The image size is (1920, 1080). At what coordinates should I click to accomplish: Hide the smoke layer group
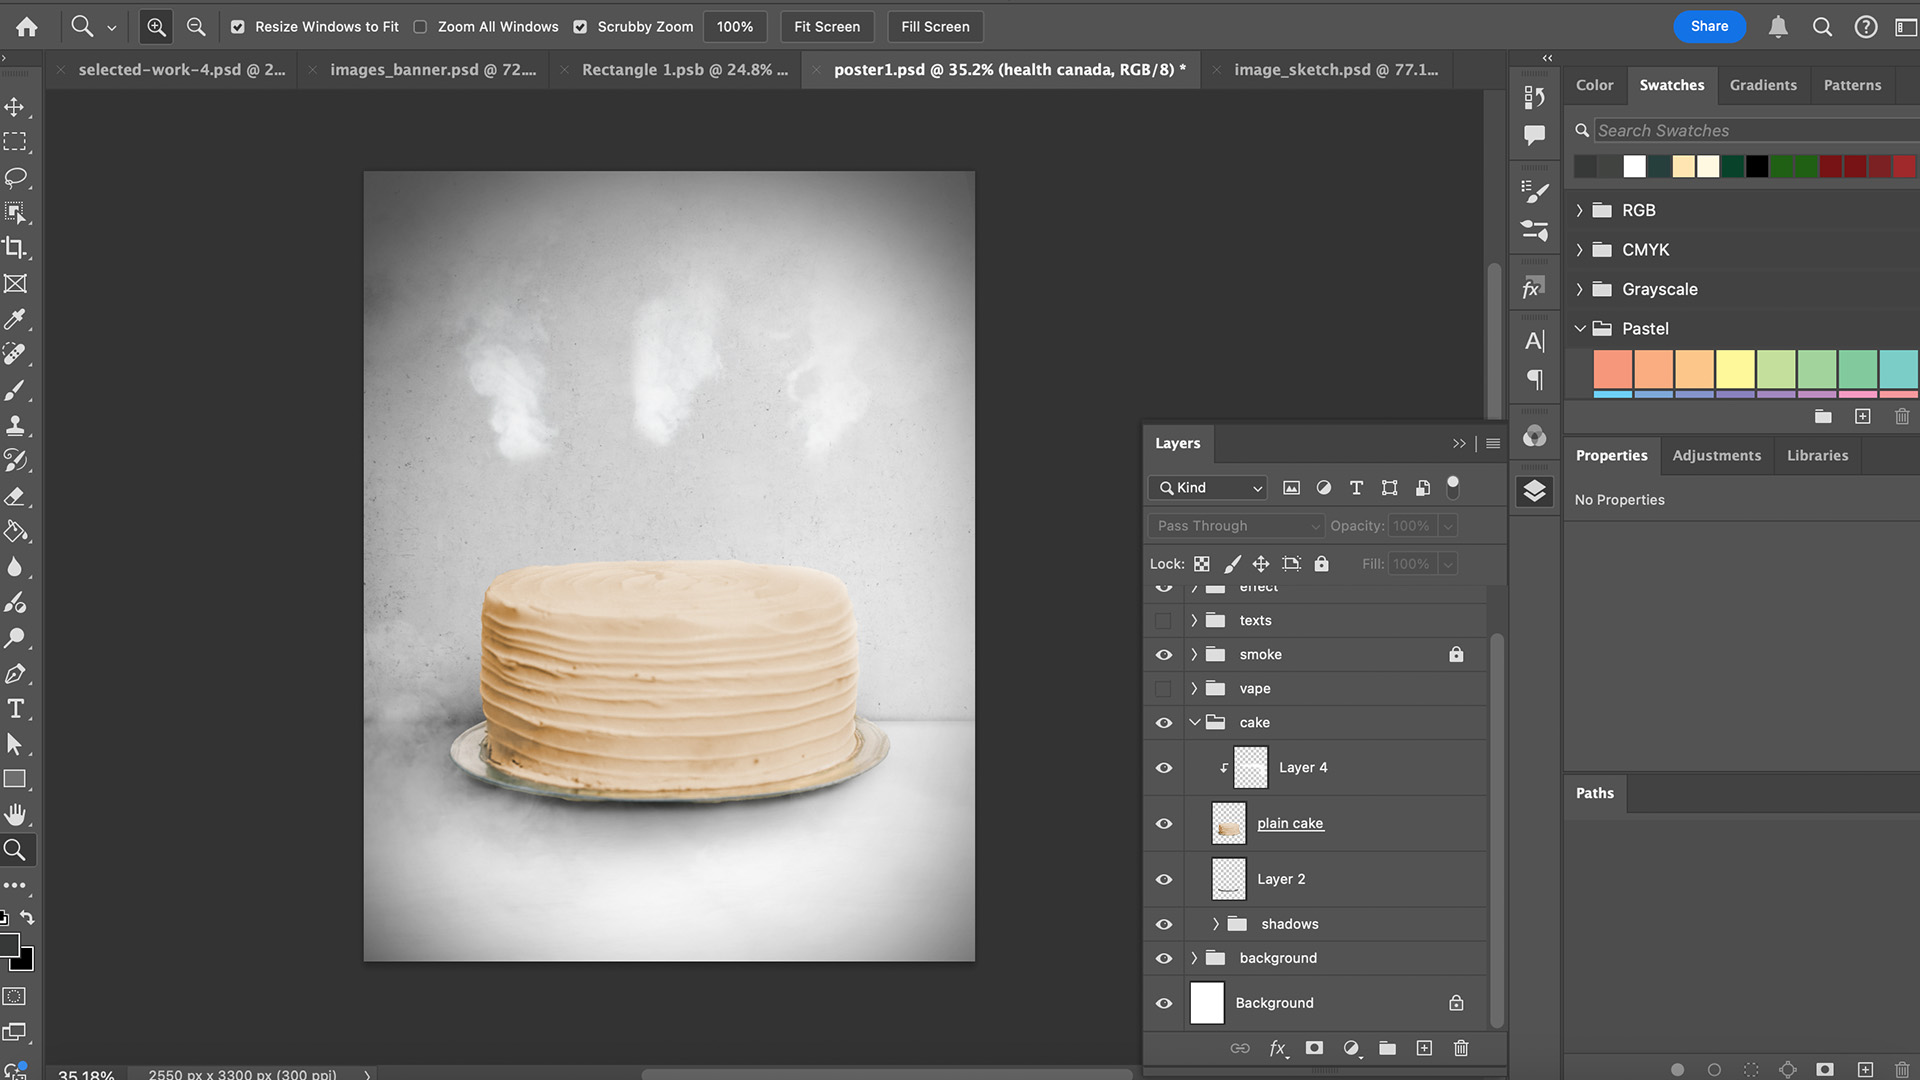(1164, 655)
